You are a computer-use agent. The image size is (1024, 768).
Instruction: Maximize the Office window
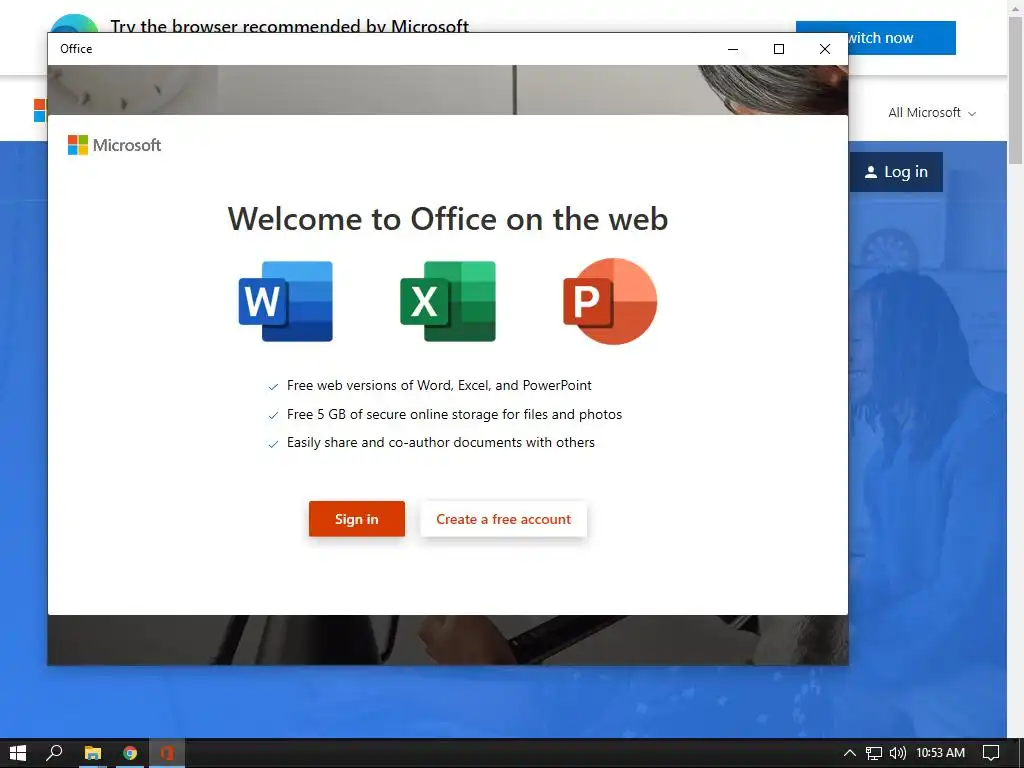[x=778, y=49]
